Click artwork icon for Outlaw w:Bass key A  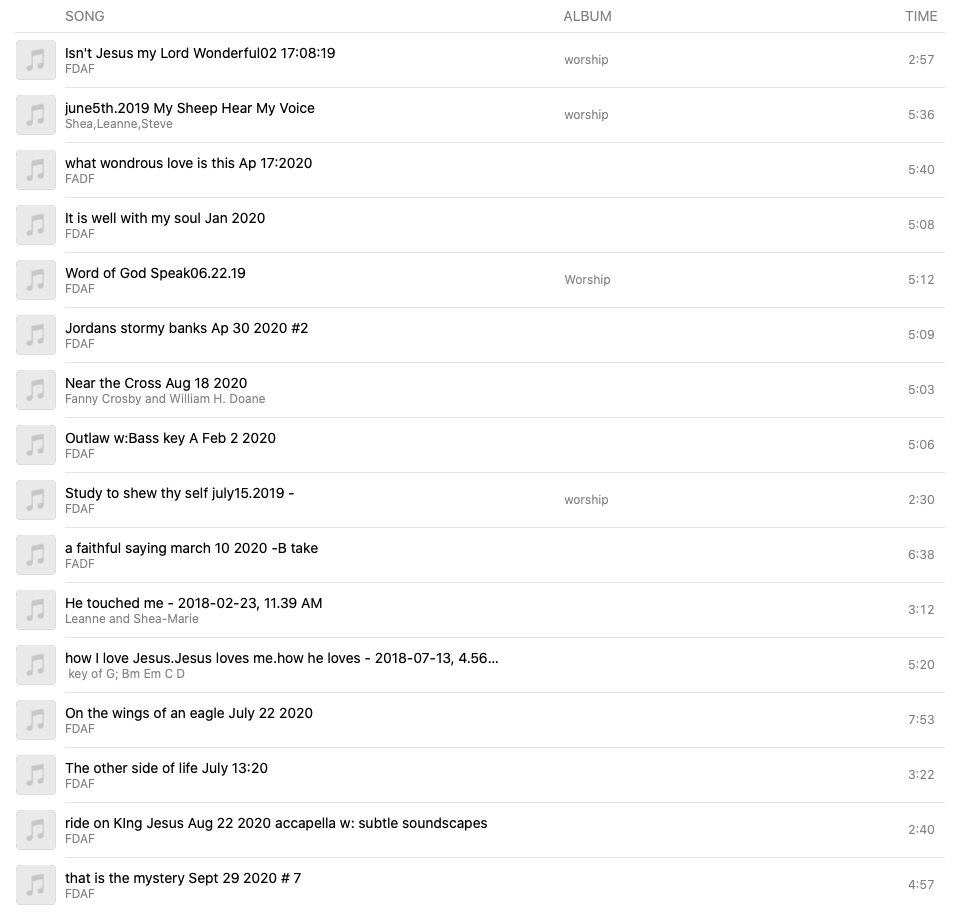point(36,445)
